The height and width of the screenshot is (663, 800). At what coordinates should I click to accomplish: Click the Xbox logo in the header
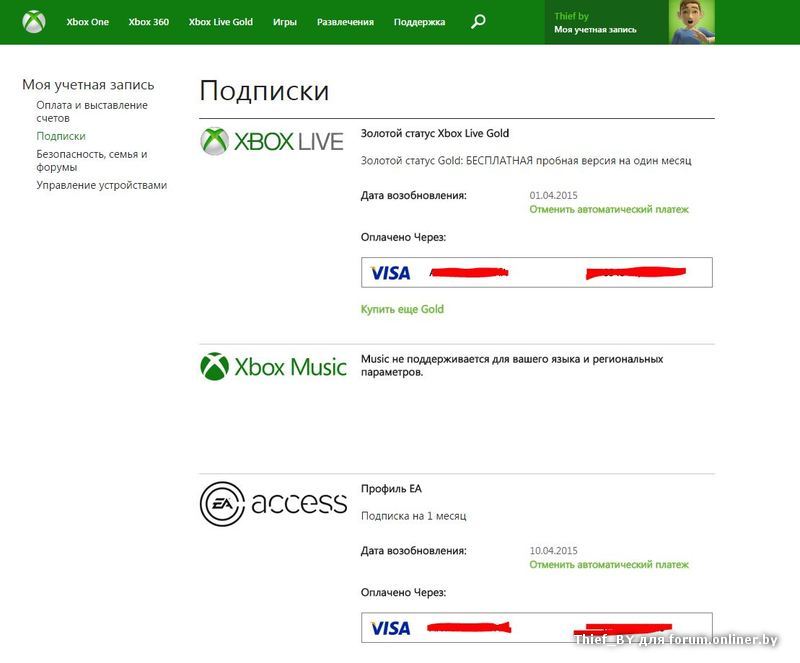point(34,22)
